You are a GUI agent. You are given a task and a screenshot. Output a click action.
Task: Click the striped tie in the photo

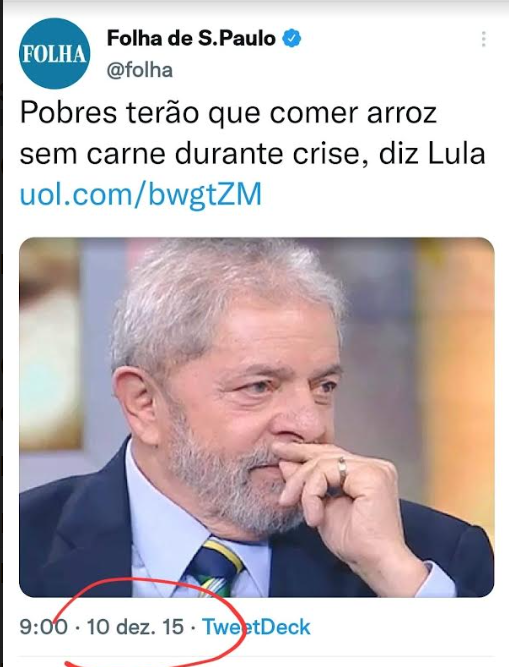click(216, 567)
